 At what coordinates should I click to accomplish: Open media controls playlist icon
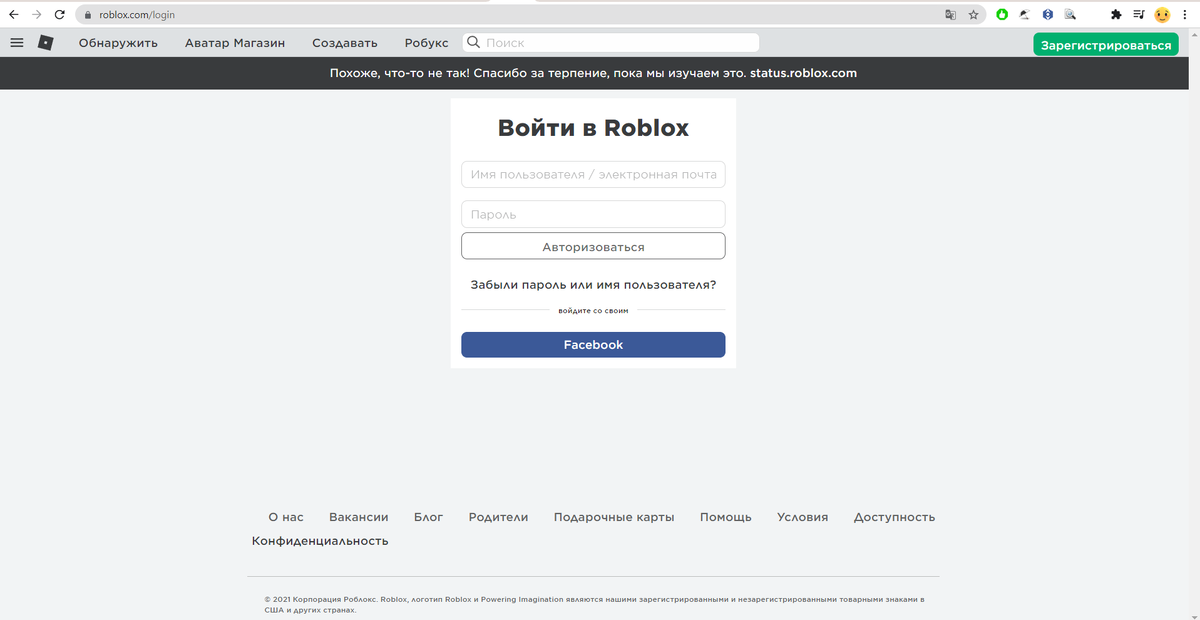coord(1139,15)
